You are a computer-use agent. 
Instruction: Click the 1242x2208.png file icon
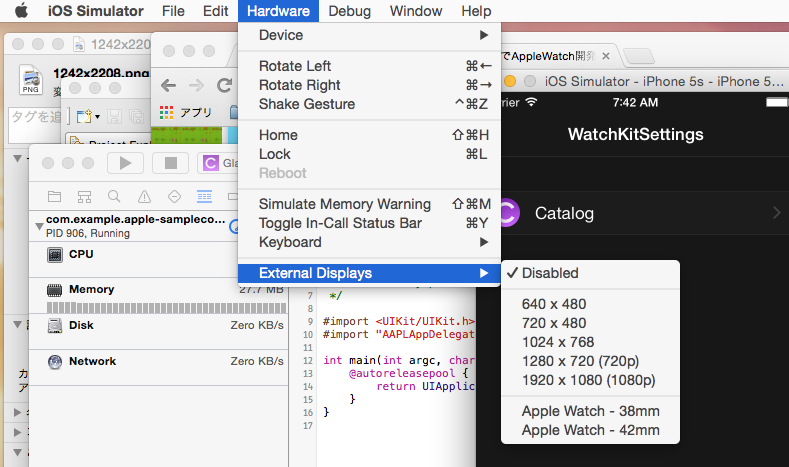[x=30, y=80]
